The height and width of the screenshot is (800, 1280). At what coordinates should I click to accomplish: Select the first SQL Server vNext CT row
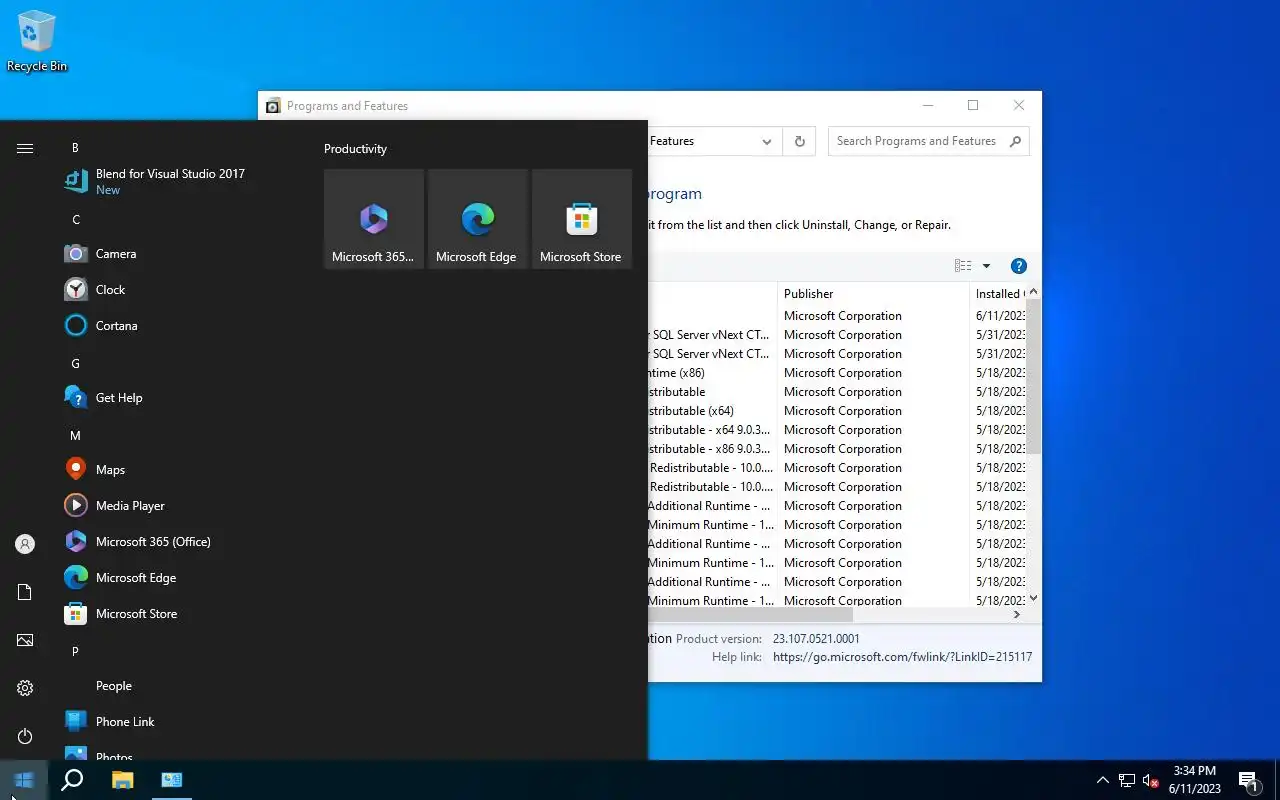click(837, 335)
